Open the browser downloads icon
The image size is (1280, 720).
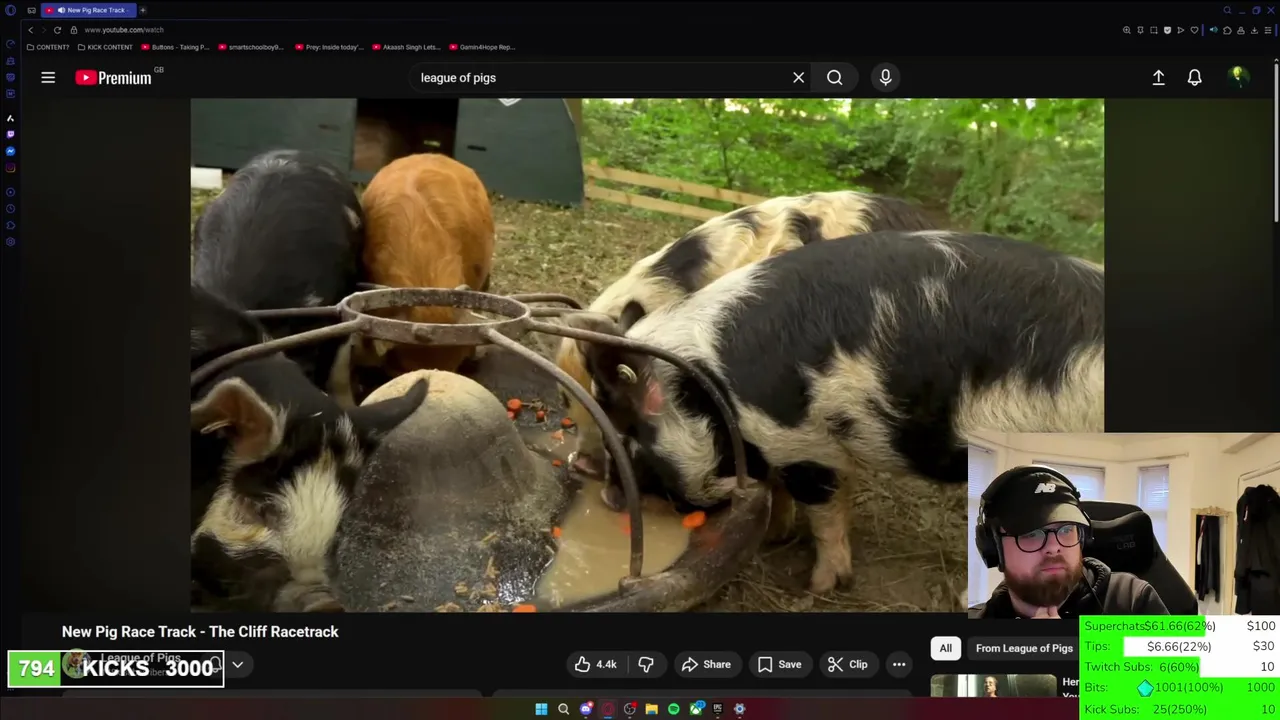[x=1254, y=30]
